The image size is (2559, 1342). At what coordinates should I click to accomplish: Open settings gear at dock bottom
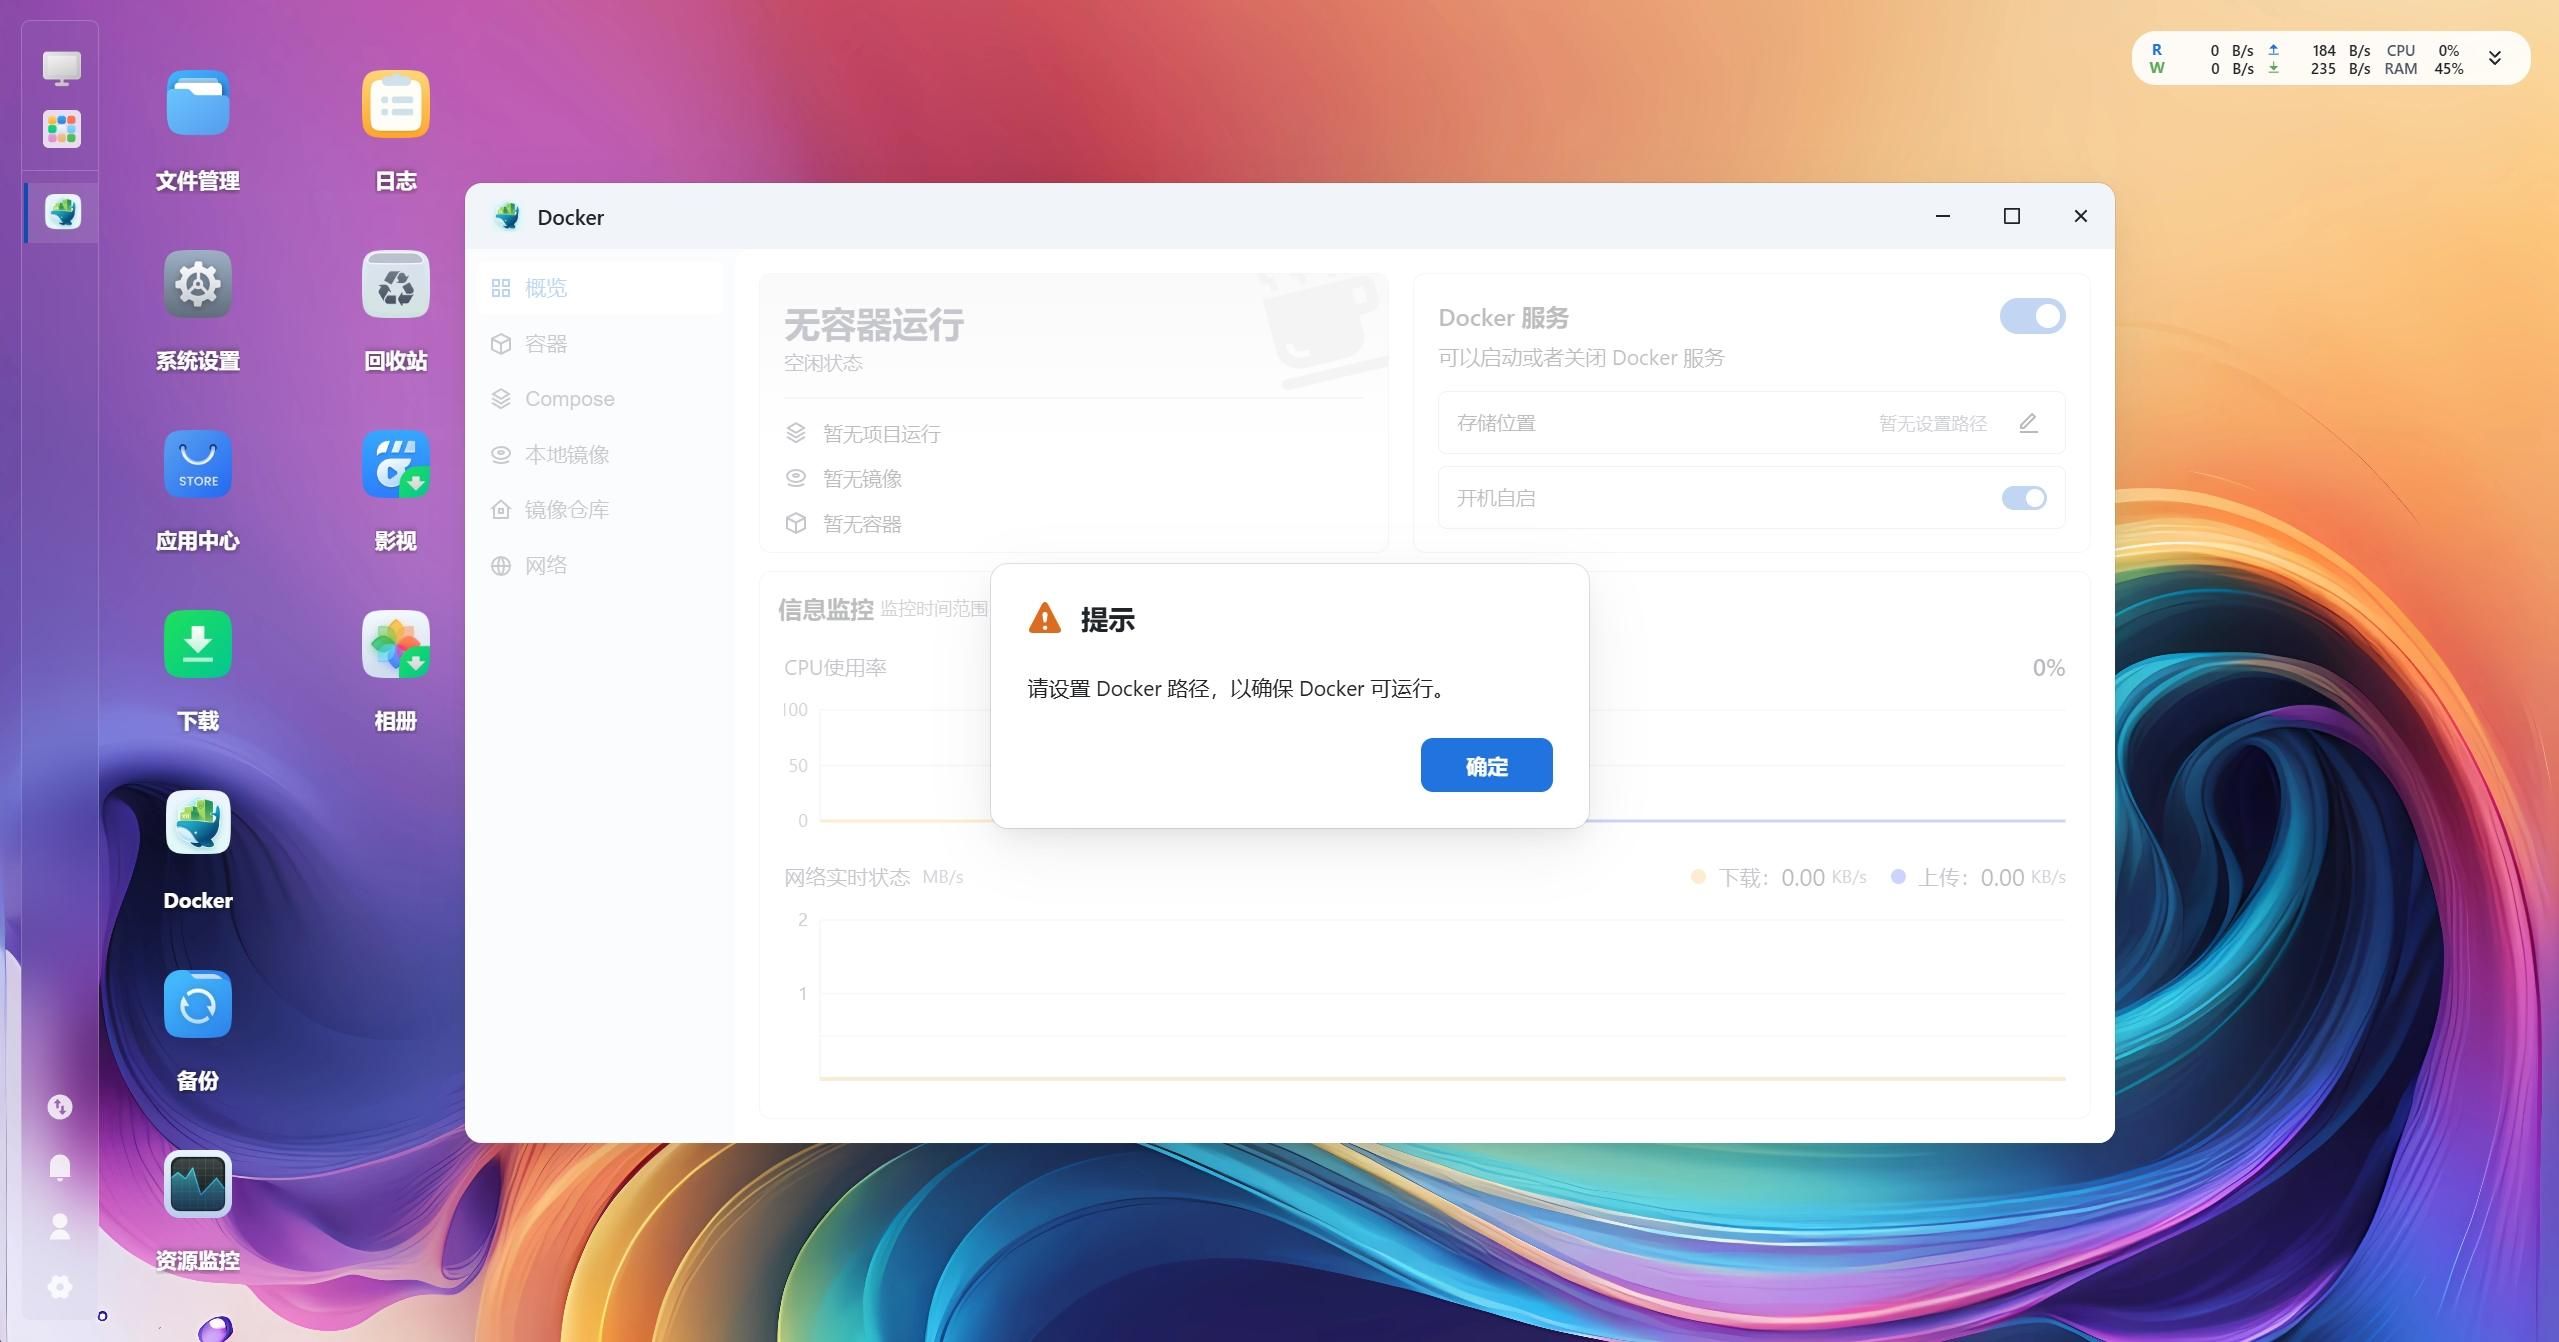click(60, 1287)
